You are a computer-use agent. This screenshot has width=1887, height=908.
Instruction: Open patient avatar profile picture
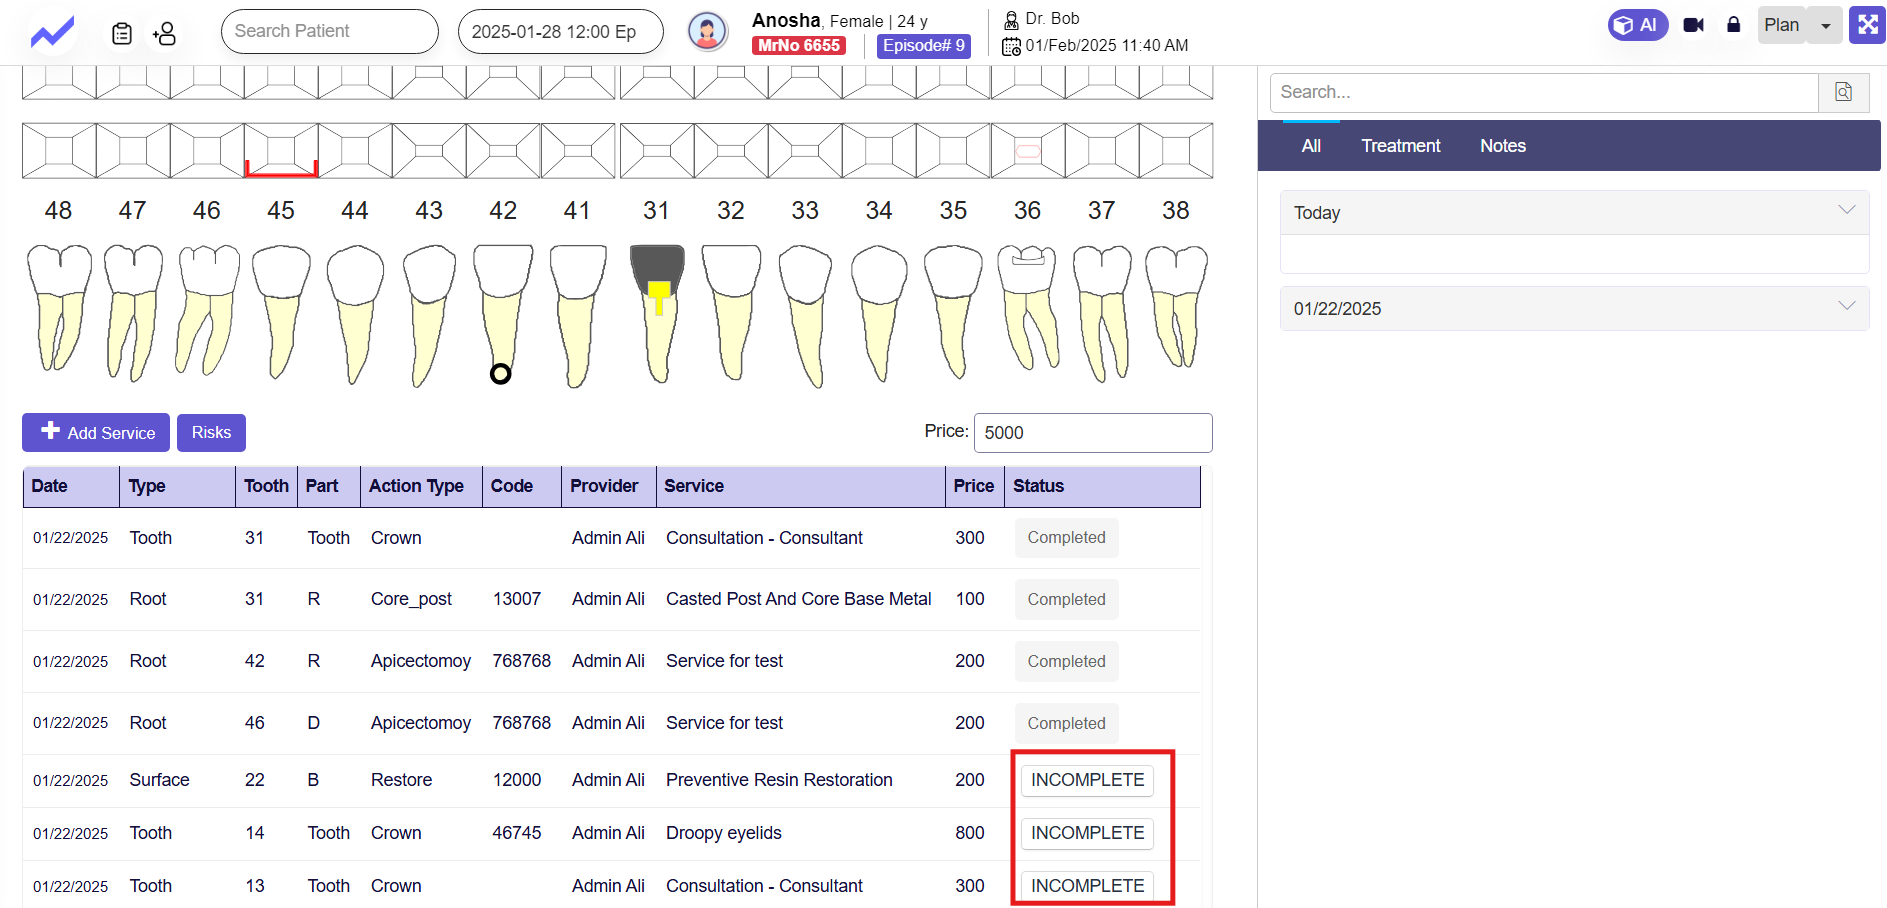click(x=707, y=32)
